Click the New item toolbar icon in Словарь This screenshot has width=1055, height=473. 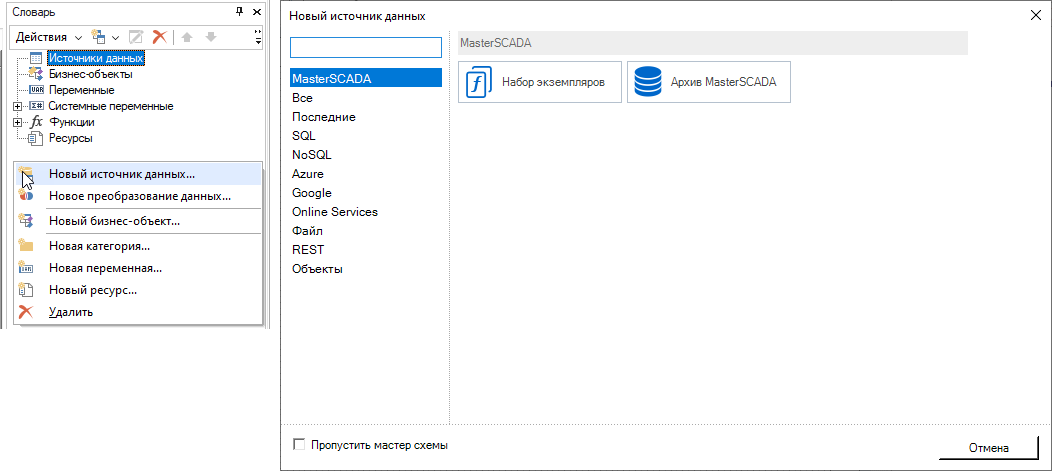[99, 37]
